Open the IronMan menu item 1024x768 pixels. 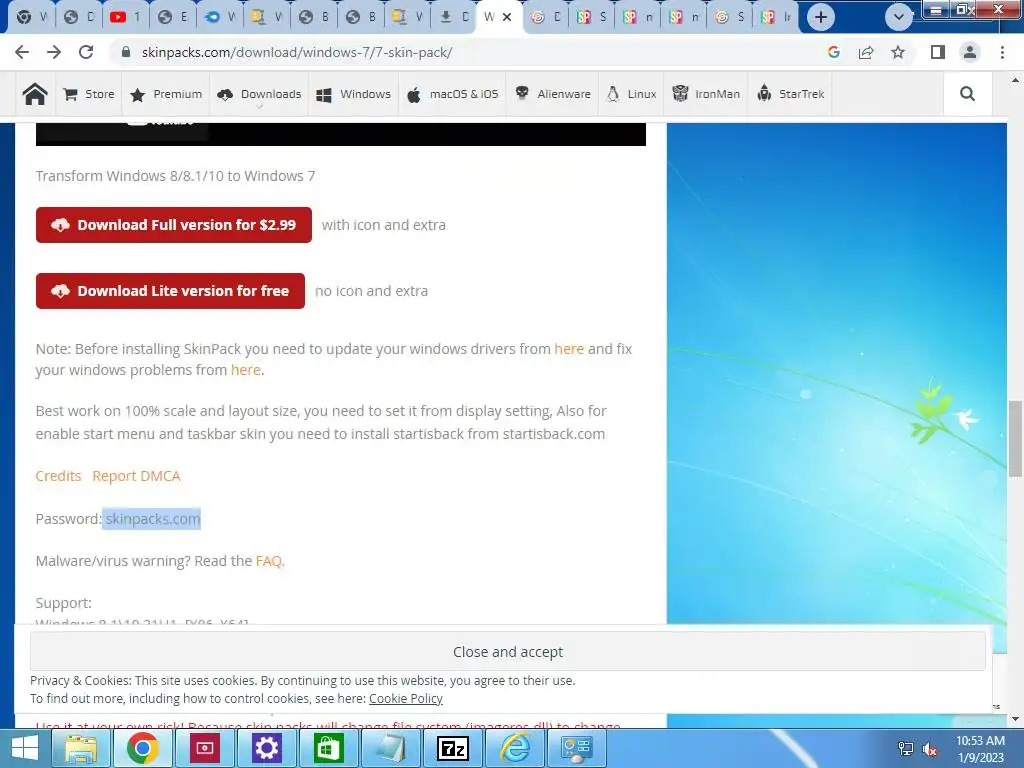(706, 94)
